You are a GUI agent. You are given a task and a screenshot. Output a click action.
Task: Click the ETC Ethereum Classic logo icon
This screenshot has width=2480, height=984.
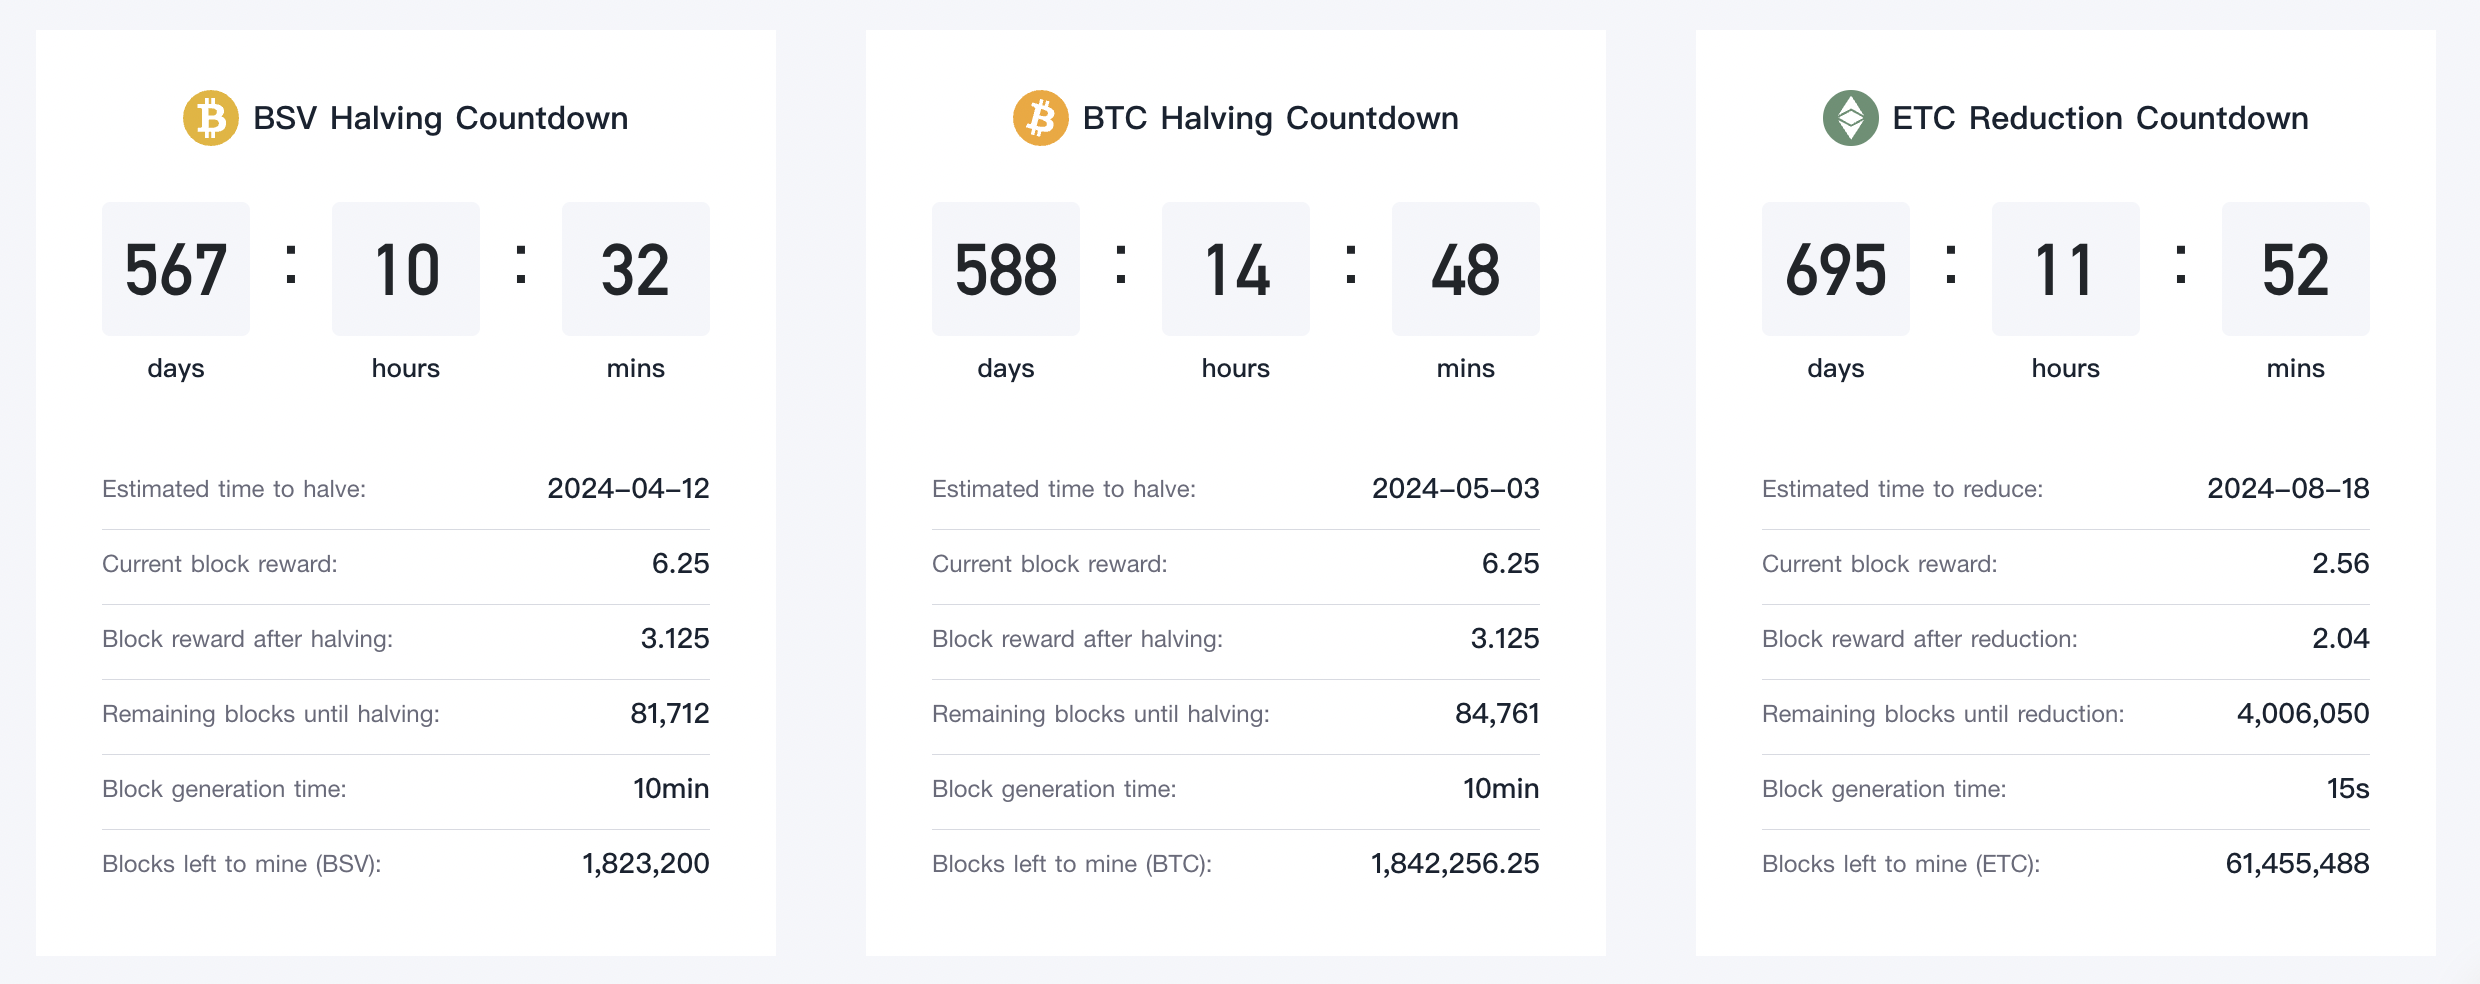[x=1850, y=118]
